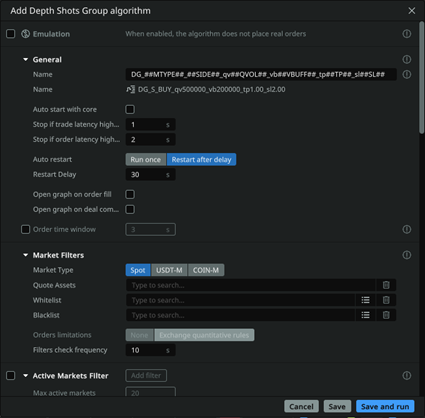Enable the Order time window checkbox
425x418 pixels.
(26, 229)
